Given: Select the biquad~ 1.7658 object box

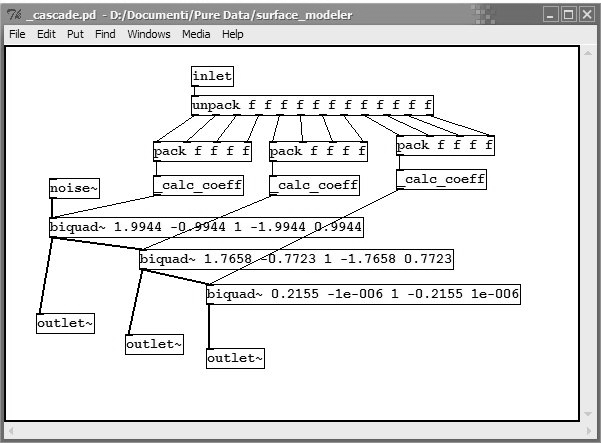Looking at the screenshot, I should [x=296, y=259].
